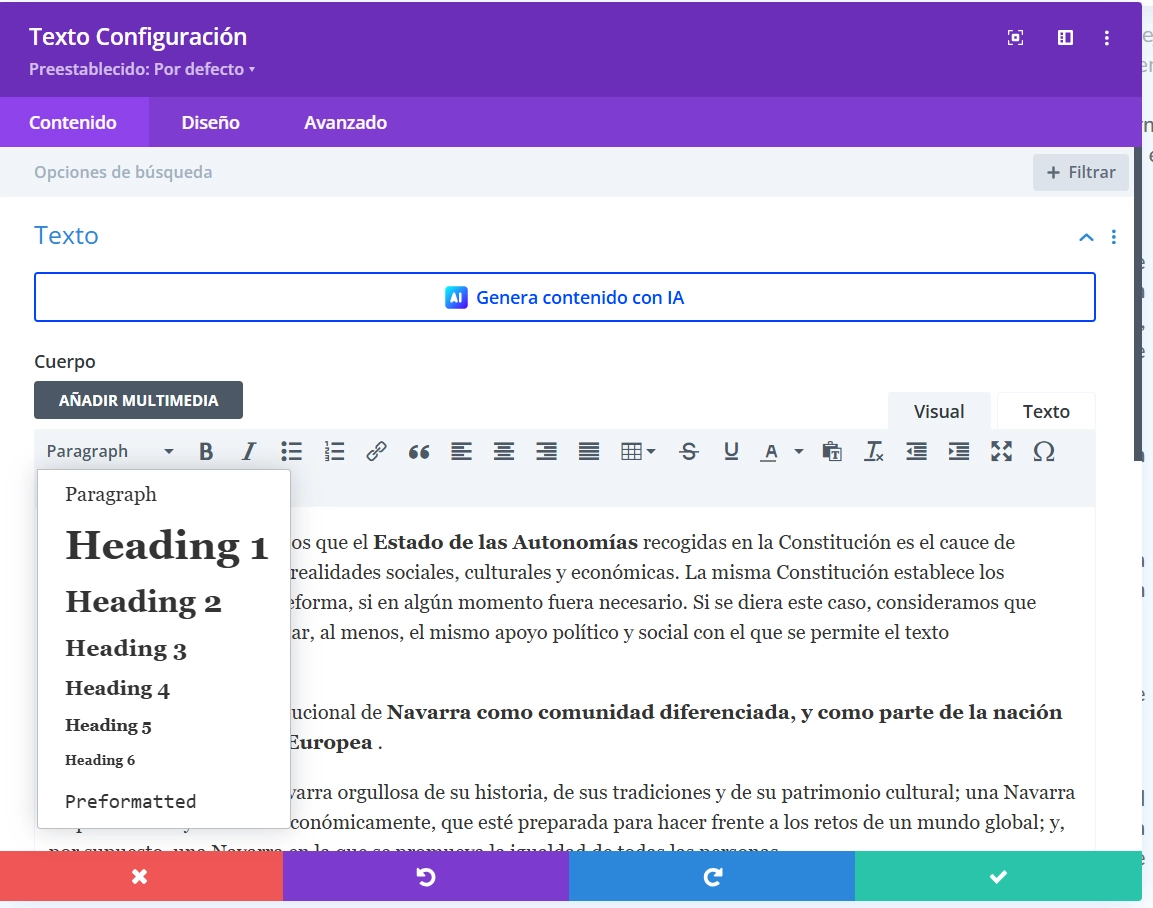Decrease the paragraph indent
This screenshot has width=1153, height=908.
tap(916, 451)
